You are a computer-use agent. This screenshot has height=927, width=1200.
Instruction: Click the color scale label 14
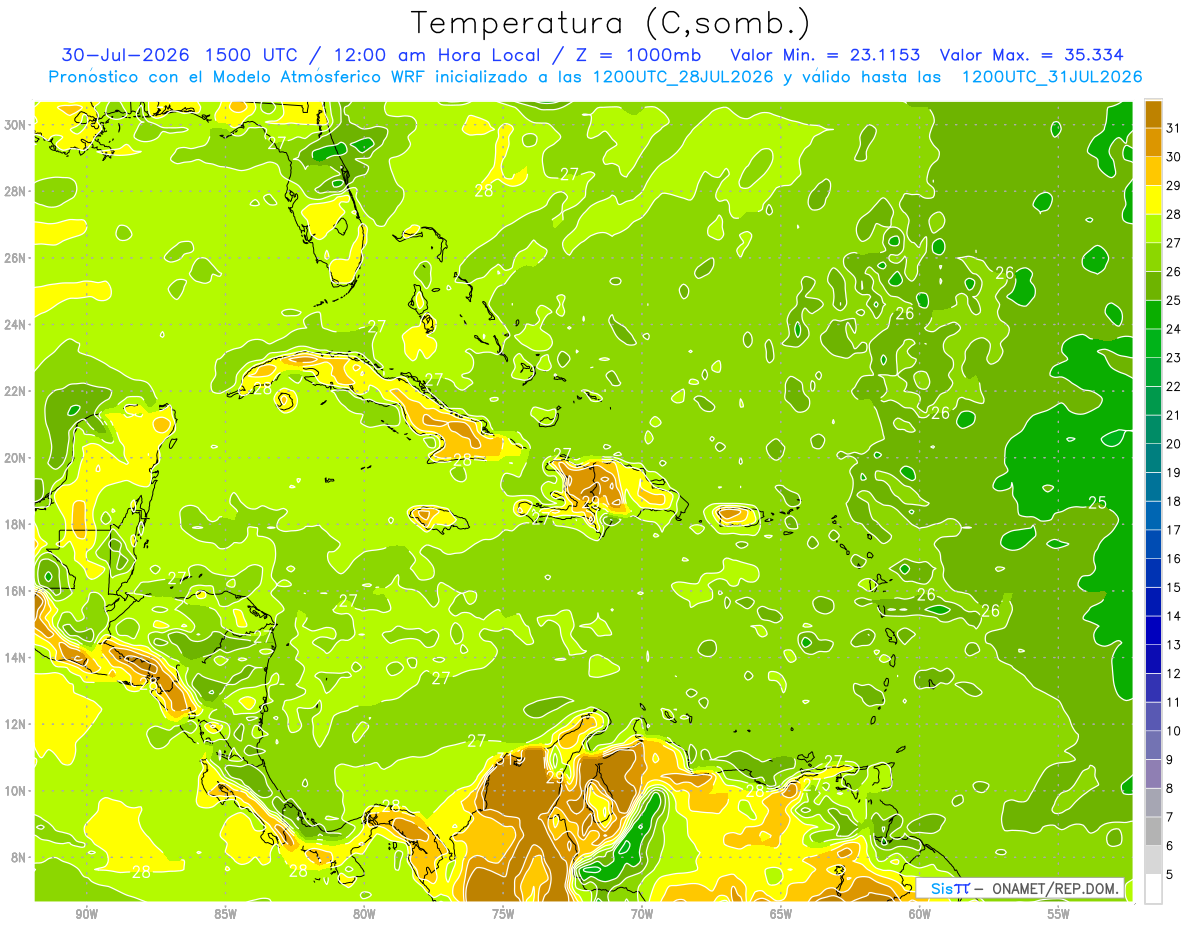tap(1173, 616)
